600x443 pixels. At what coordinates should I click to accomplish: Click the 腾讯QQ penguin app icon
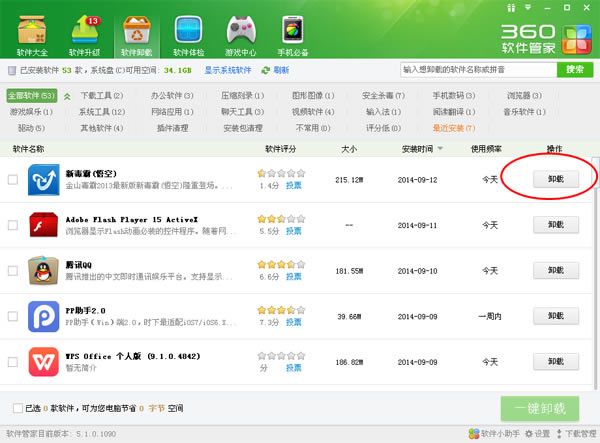(x=44, y=270)
